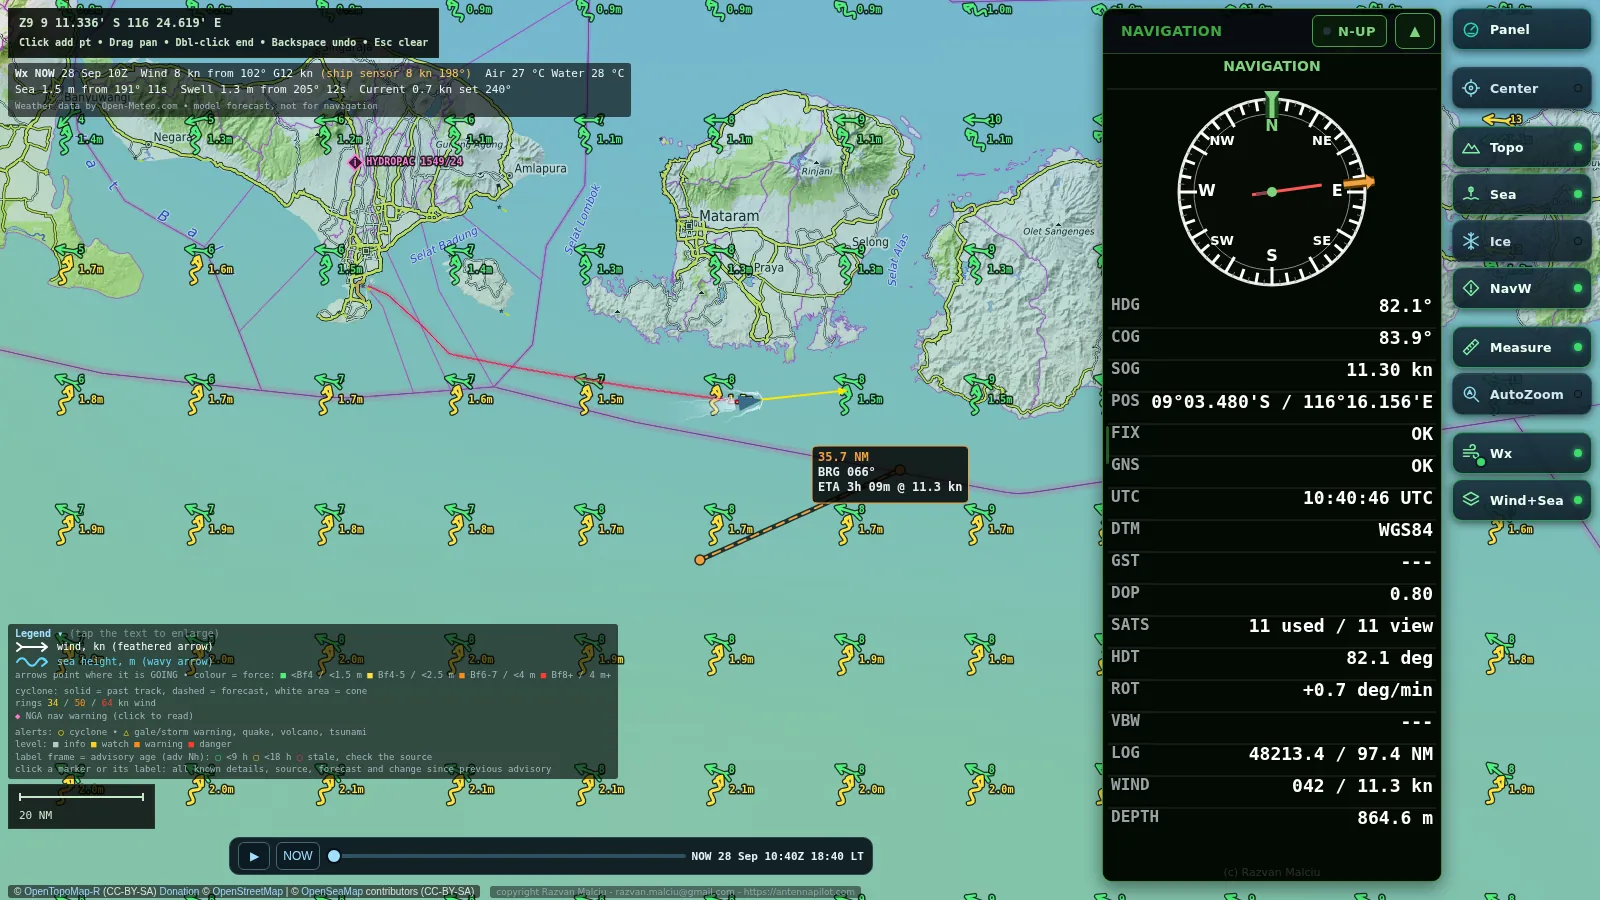Viewport: 1600px width, 900px height.
Task: Click the compass rose in the panel
Action: click(x=1271, y=191)
